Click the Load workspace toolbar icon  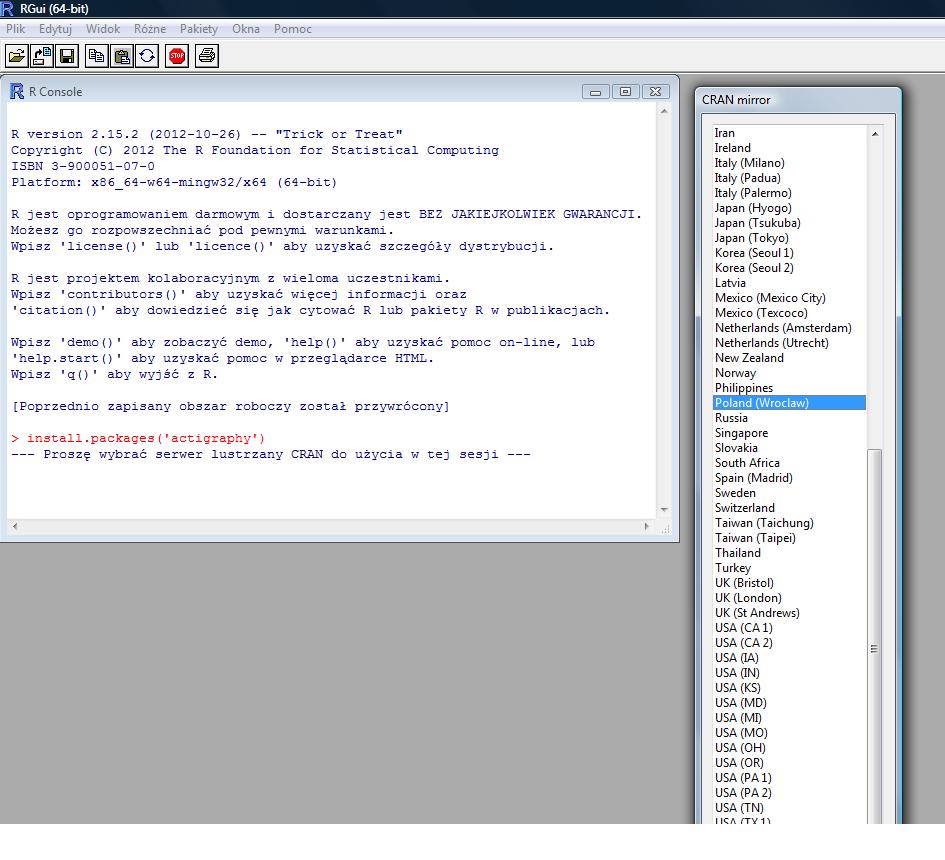[42, 56]
